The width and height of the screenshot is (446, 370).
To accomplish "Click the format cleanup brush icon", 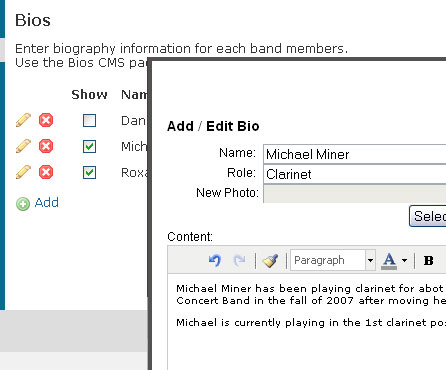I will pos(270,260).
